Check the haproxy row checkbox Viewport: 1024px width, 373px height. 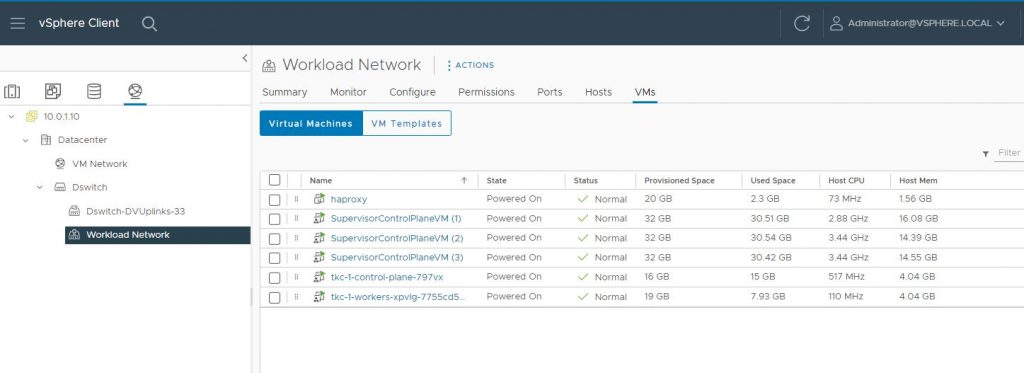tap(274, 199)
